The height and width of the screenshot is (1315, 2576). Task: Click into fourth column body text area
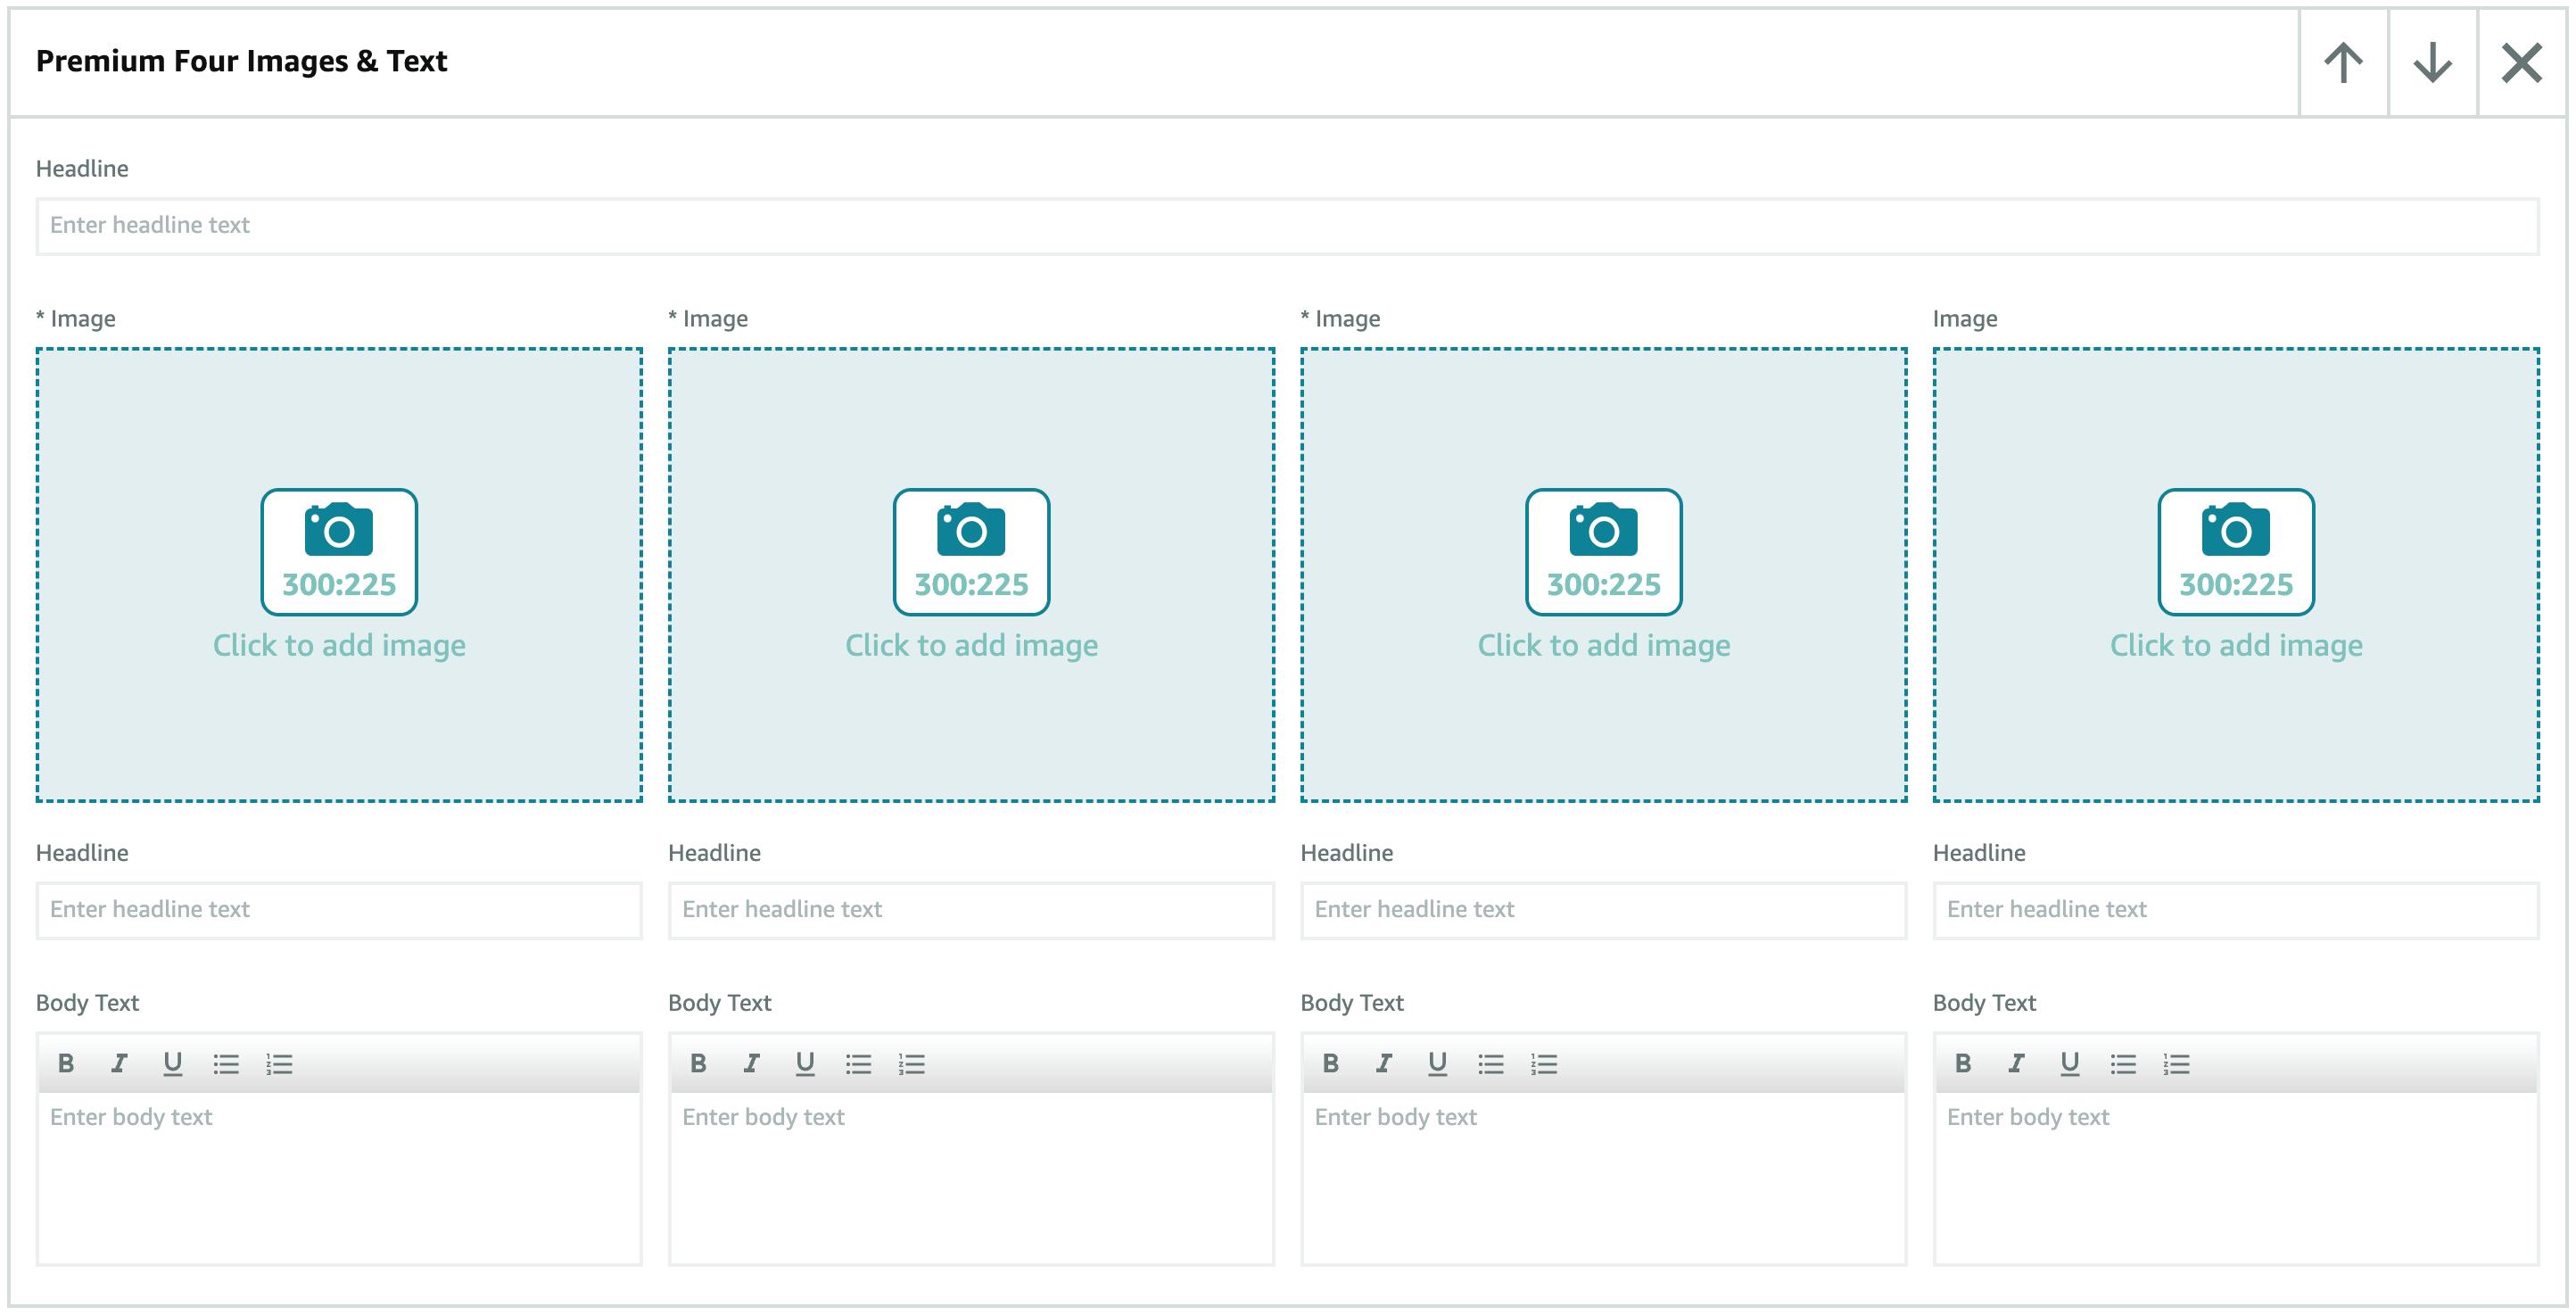(x=2236, y=1177)
